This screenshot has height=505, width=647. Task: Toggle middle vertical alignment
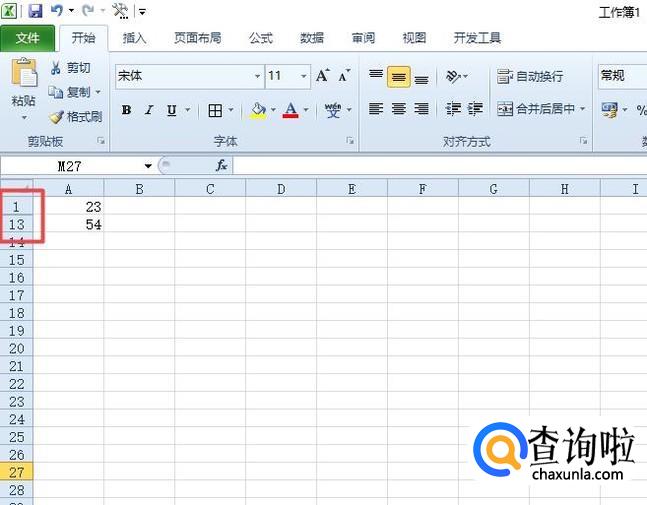(399, 77)
